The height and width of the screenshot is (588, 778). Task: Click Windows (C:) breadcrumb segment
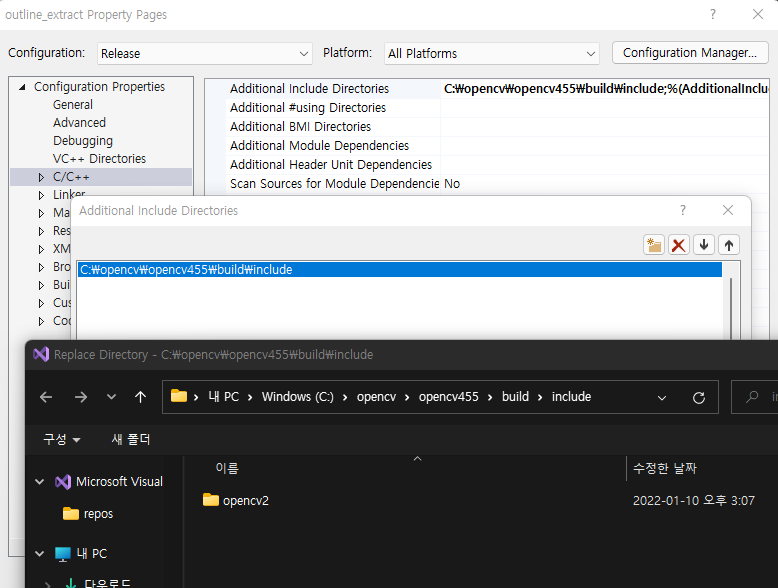coord(298,397)
